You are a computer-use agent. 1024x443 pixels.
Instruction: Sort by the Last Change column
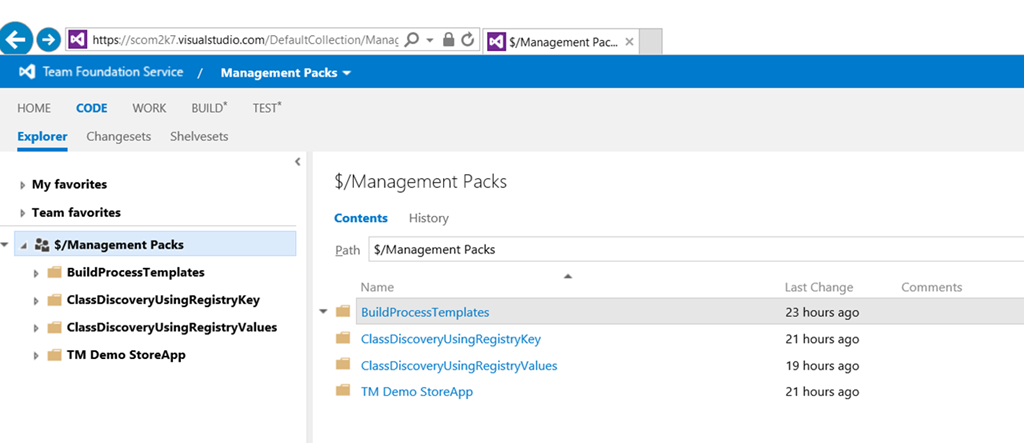[x=819, y=287]
